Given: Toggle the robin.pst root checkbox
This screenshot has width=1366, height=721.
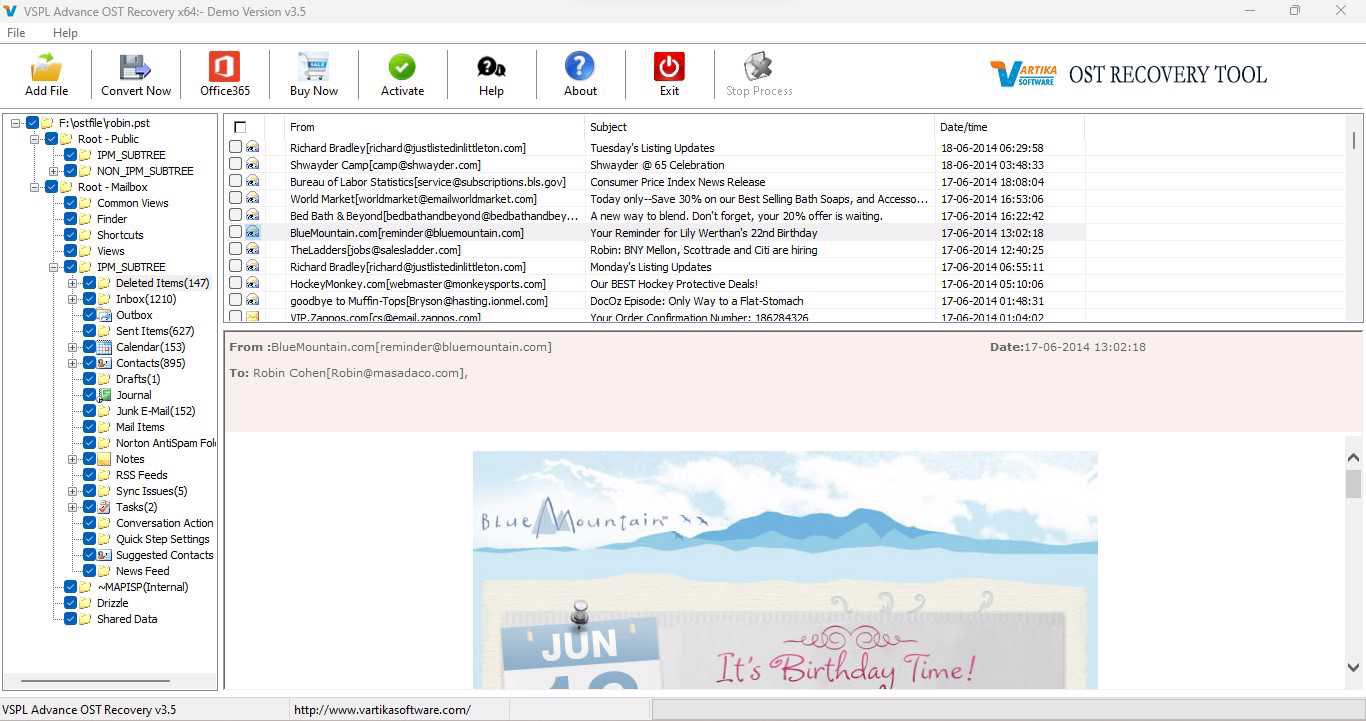Looking at the screenshot, I should (x=32, y=123).
